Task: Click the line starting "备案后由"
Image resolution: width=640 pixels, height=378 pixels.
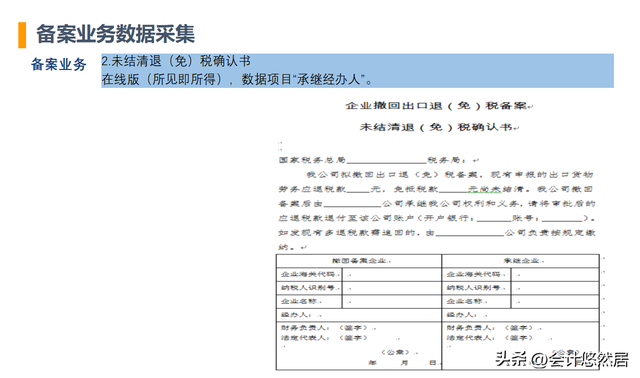Action: coord(437,204)
